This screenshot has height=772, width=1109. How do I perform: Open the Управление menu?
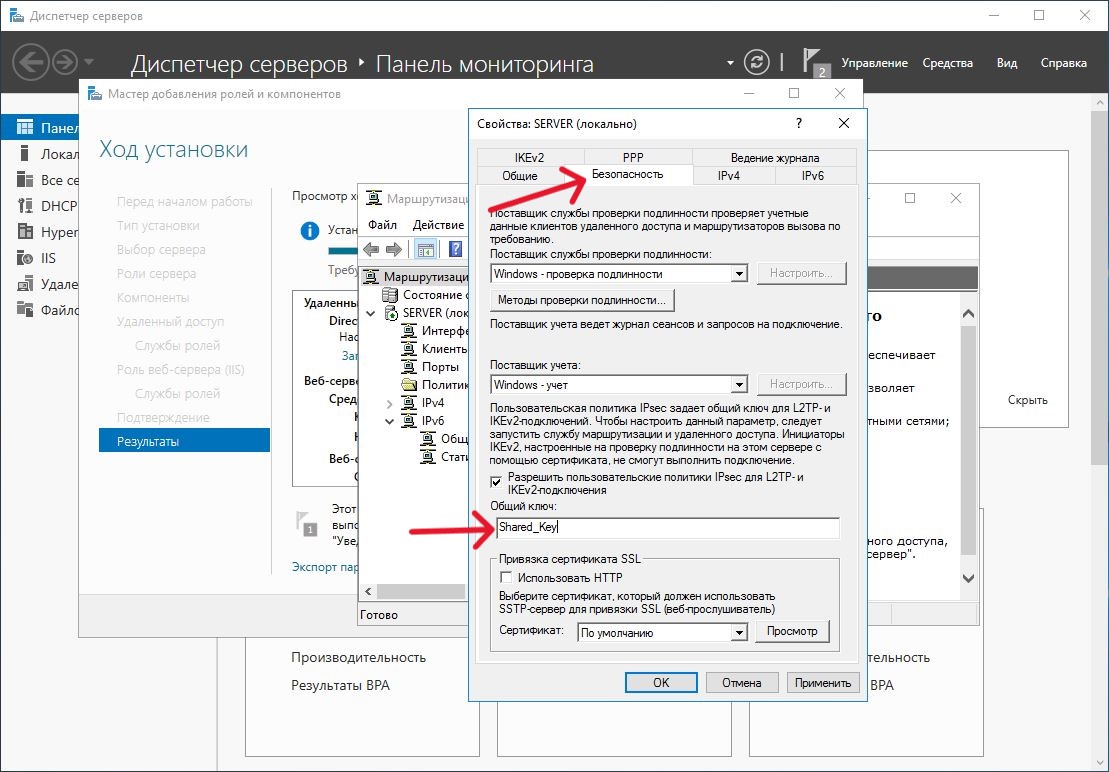874,63
